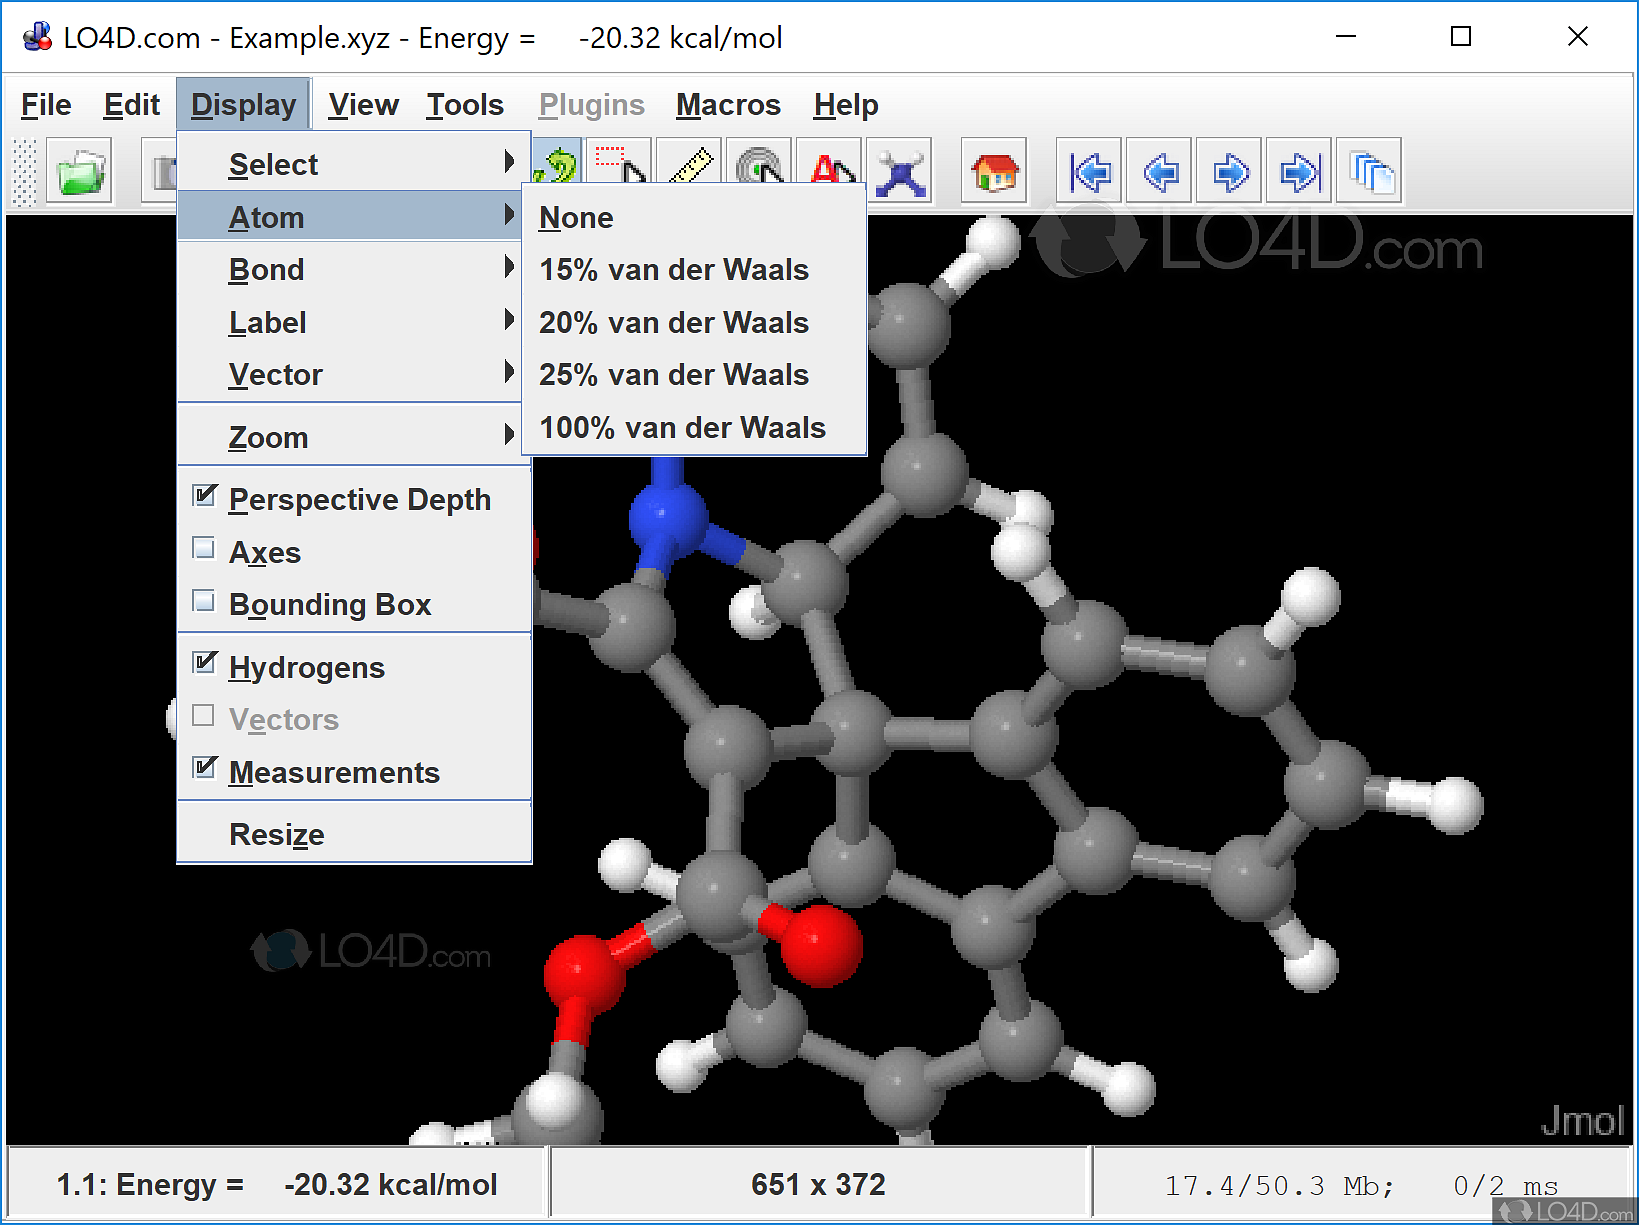The width and height of the screenshot is (1639, 1225).
Task: Click the blue nitrogen atom
Action: 668,518
